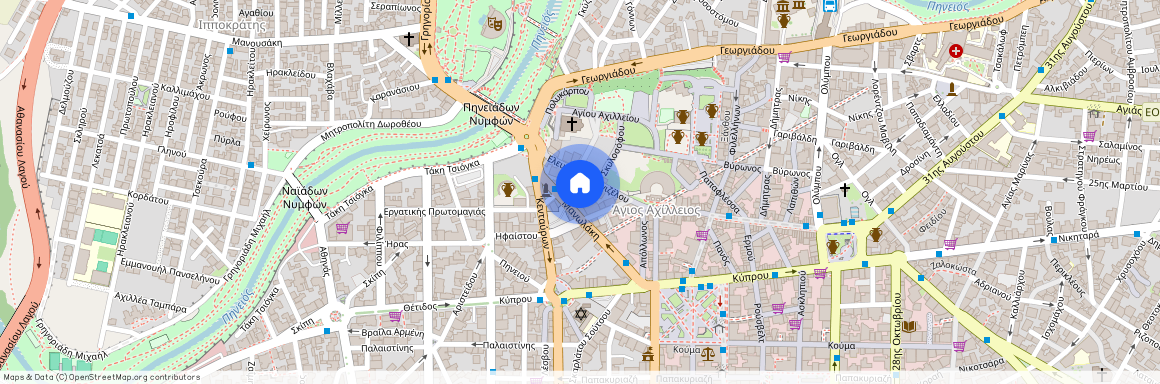Screen dimensions: 1160x384
Task: Click the Ηφαίστου street label
Action: tap(516, 235)
